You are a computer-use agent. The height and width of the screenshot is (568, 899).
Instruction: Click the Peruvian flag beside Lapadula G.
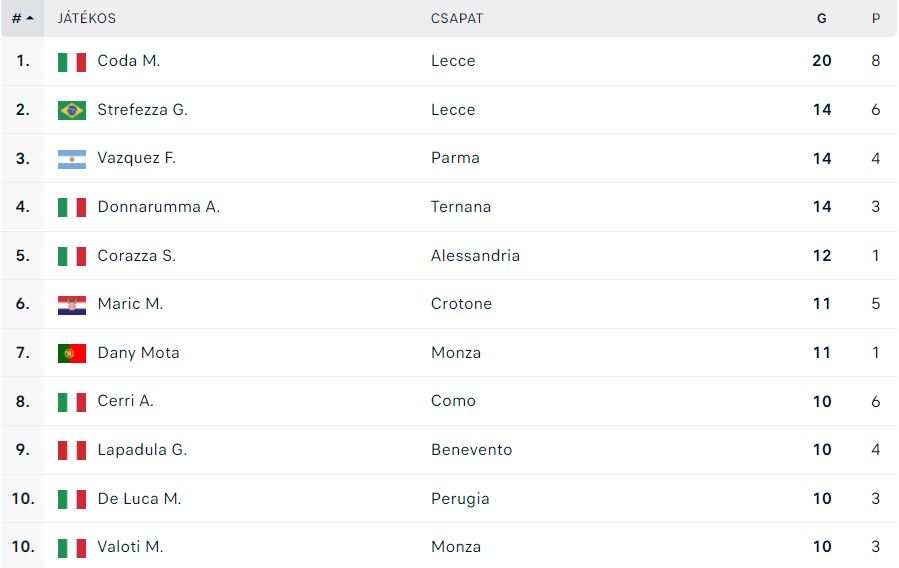(72, 451)
